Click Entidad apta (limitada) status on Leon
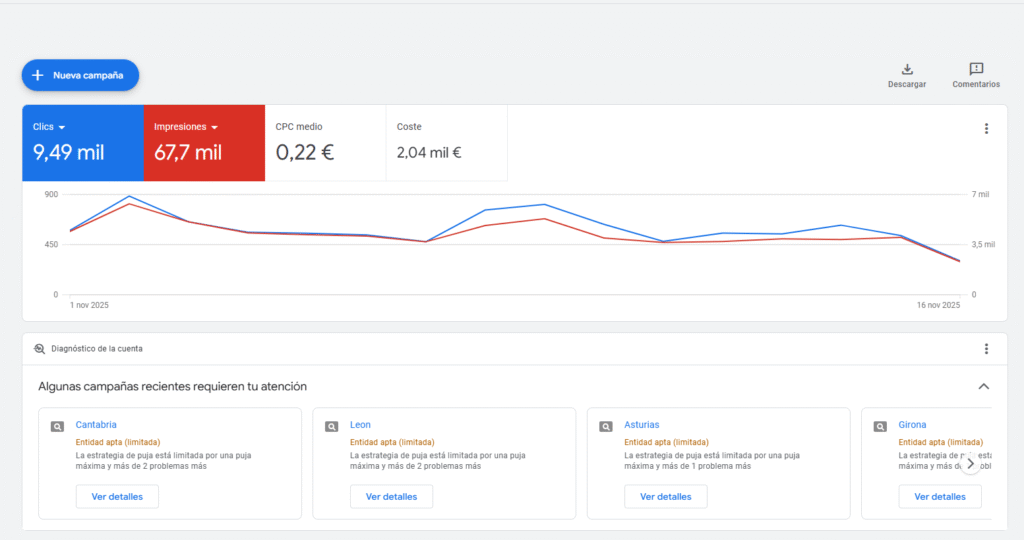The height and width of the screenshot is (540, 1024). click(392, 442)
